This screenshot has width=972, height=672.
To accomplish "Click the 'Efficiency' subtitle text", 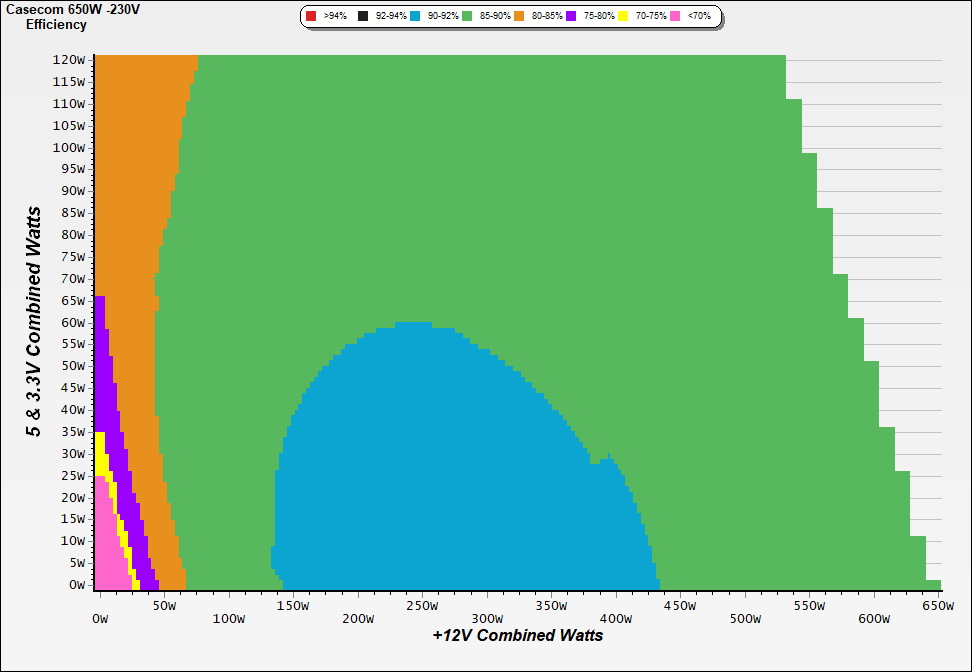I will tap(56, 25).
